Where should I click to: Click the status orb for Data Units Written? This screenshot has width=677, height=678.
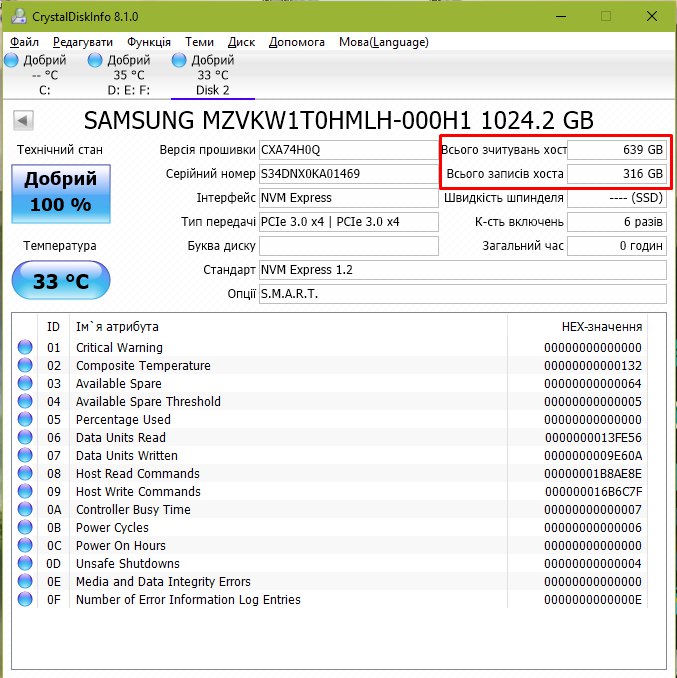click(x=25, y=455)
